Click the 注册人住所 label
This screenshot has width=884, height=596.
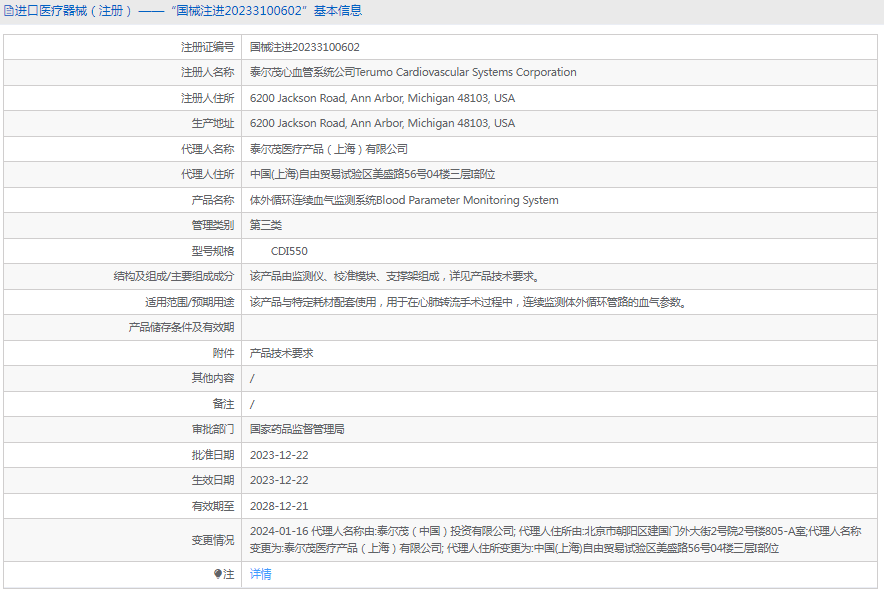[x=207, y=98]
